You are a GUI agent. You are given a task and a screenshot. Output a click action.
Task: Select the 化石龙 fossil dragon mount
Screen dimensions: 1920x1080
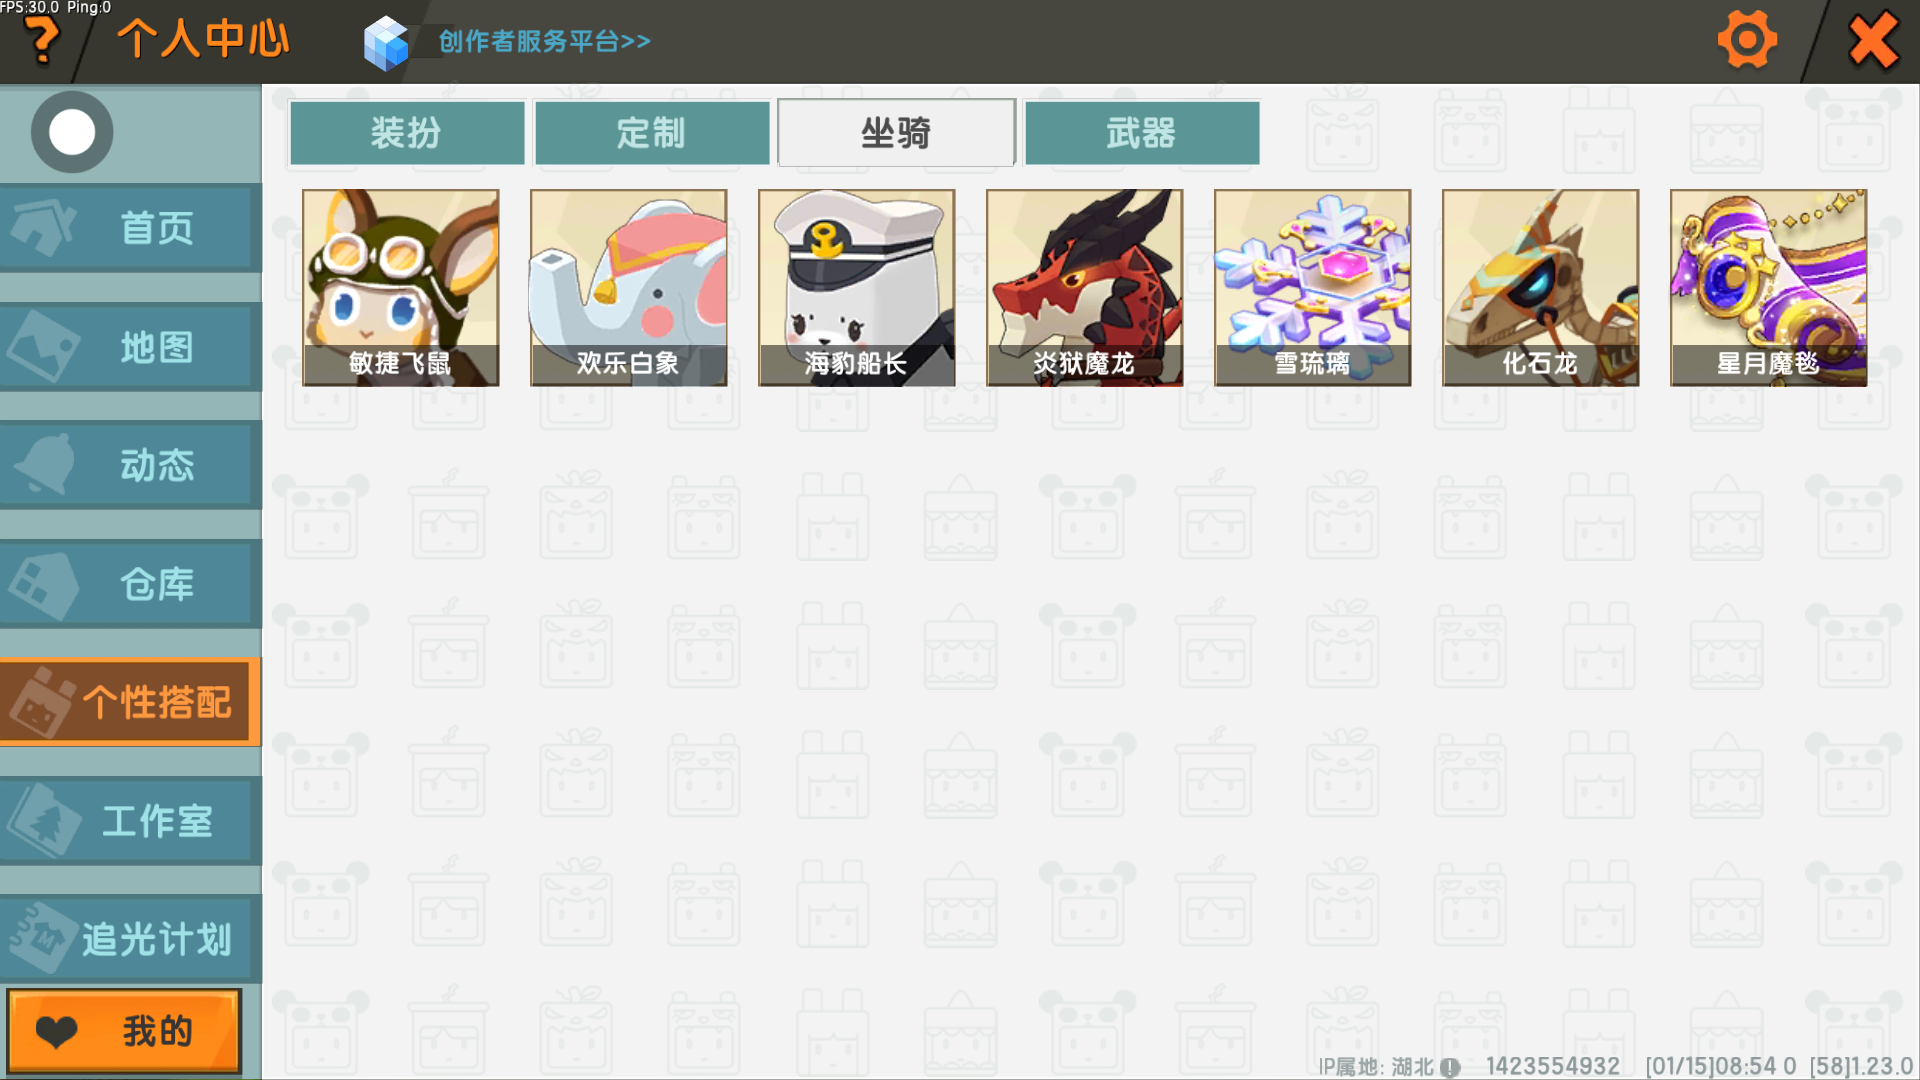point(1540,288)
